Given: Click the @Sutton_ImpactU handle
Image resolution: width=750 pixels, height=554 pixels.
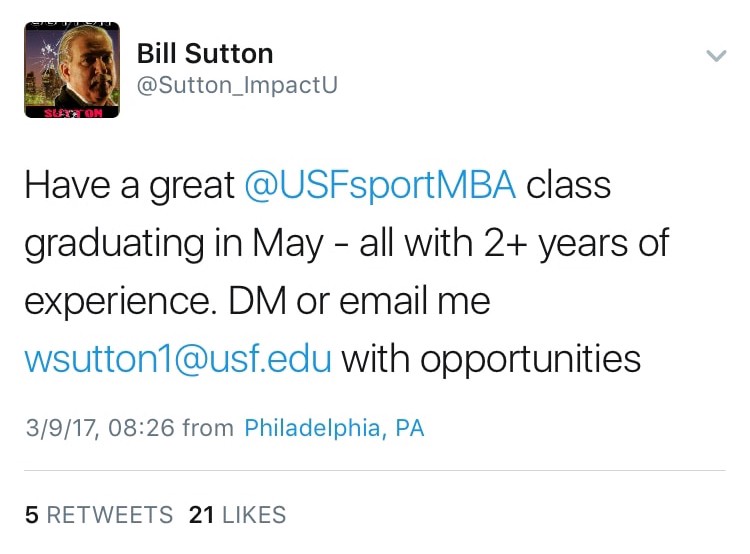Looking at the screenshot, I should 236,86.
